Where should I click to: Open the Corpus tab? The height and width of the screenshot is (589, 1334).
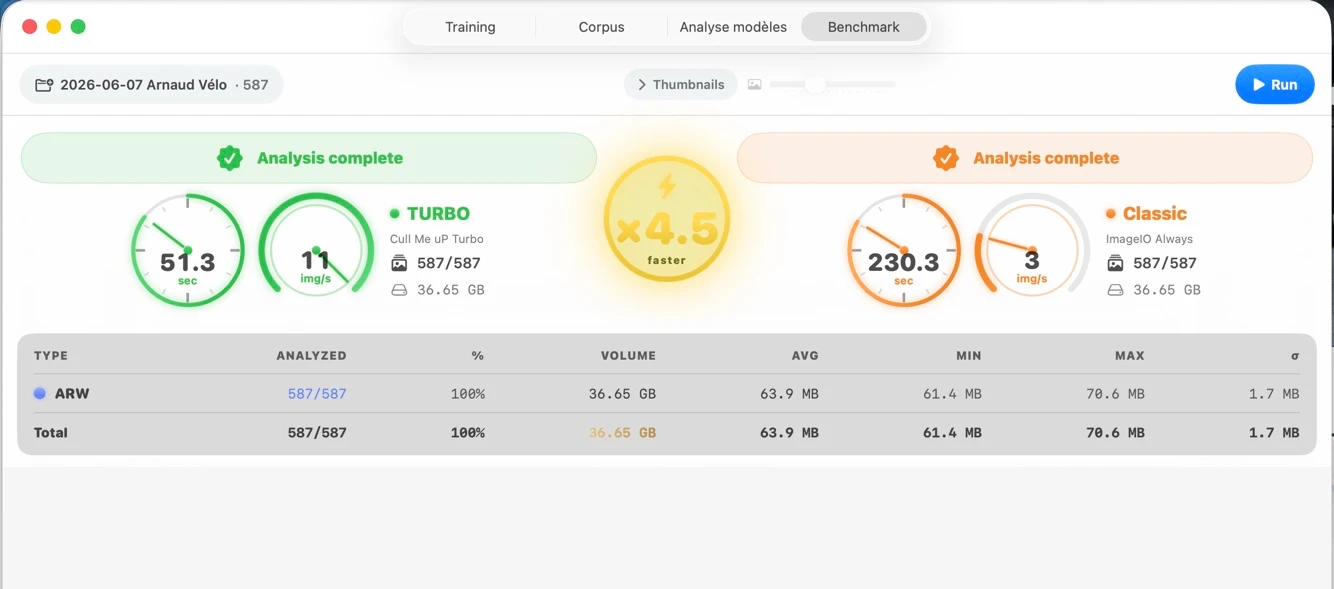(601, 27)
